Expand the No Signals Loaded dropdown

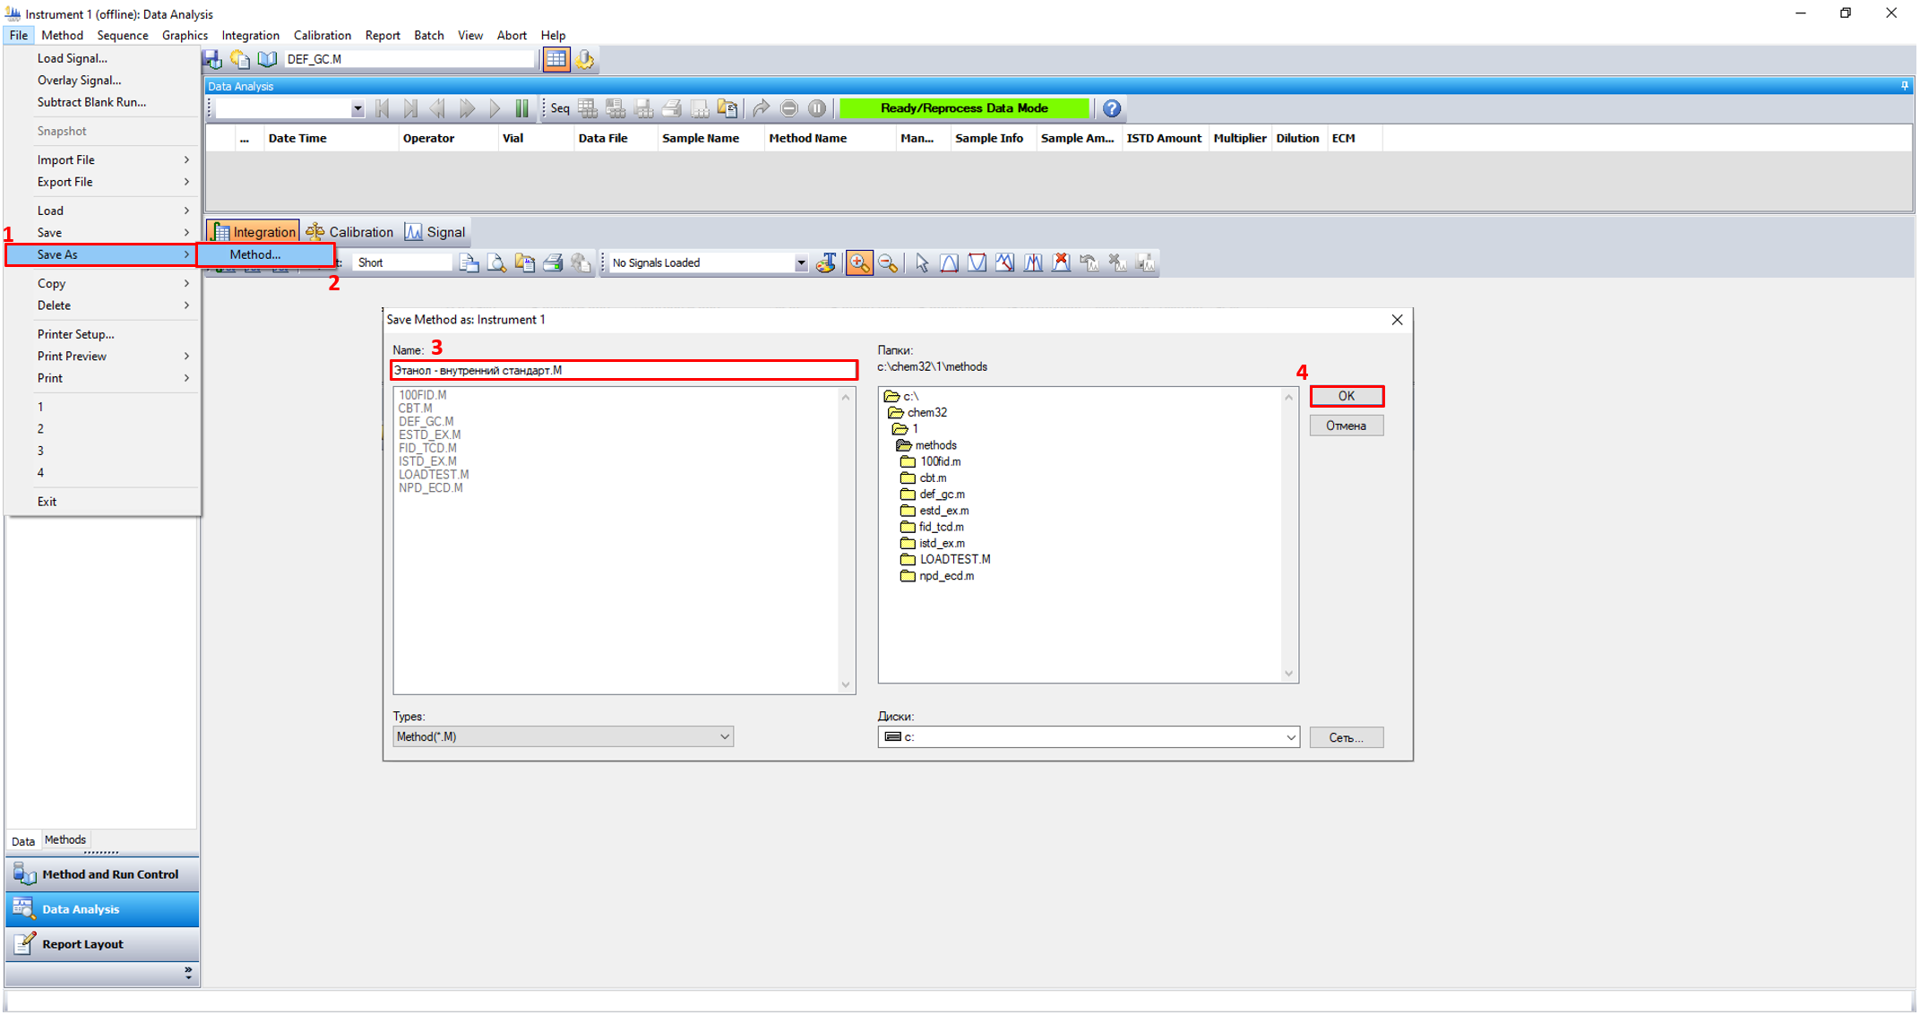coord(800,263)
